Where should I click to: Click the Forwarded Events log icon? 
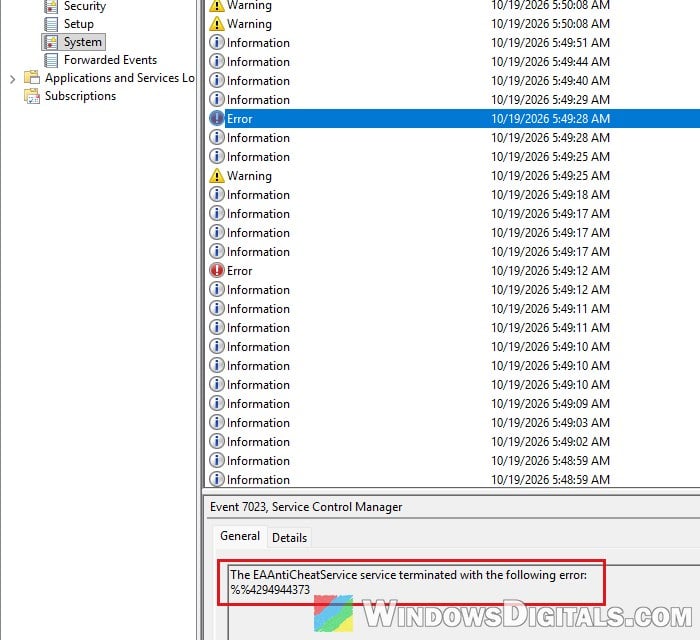[x=51, y=60]
